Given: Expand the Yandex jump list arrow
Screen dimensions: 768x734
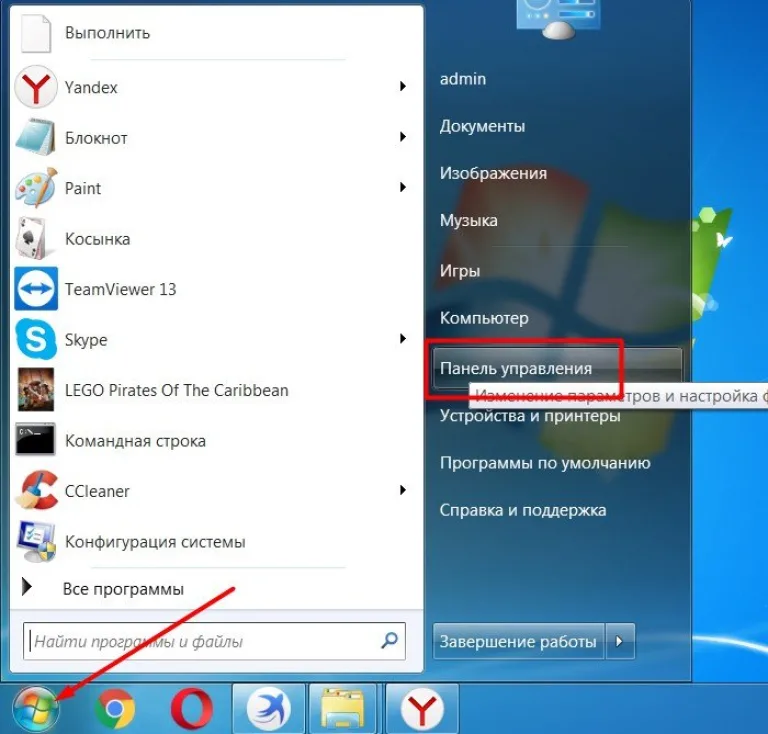Looking at the screenshot, I should tap(403, 87).
